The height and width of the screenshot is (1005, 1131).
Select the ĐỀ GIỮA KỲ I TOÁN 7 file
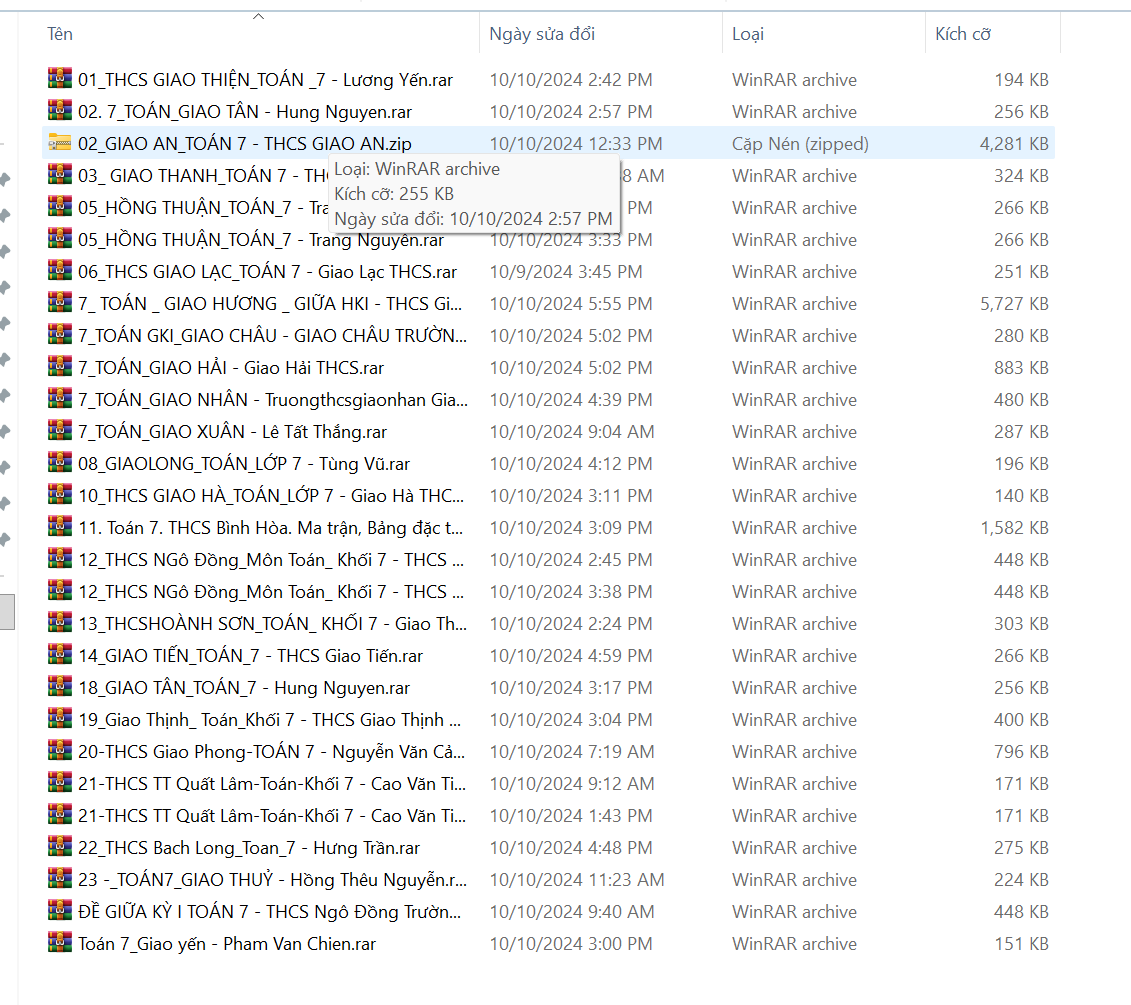pos(269,912)
